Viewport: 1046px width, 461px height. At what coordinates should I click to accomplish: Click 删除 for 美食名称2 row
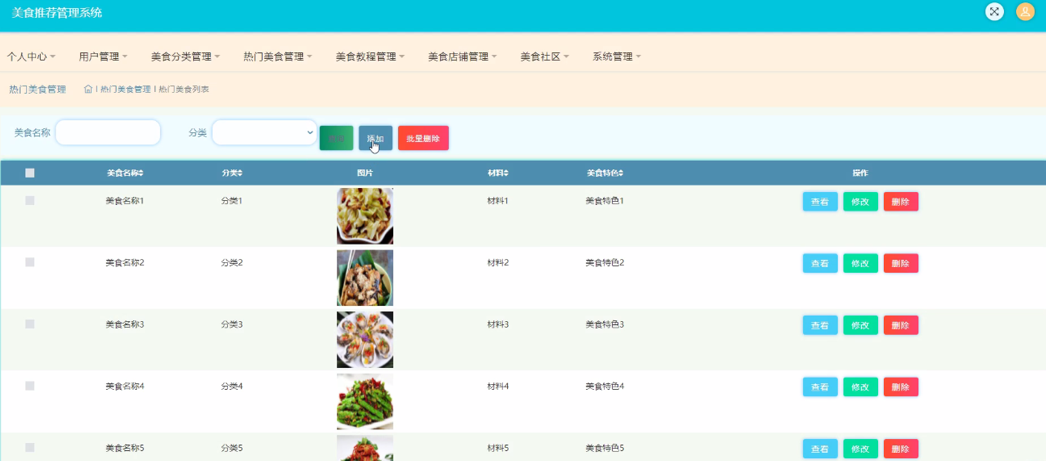pos(901,264)
